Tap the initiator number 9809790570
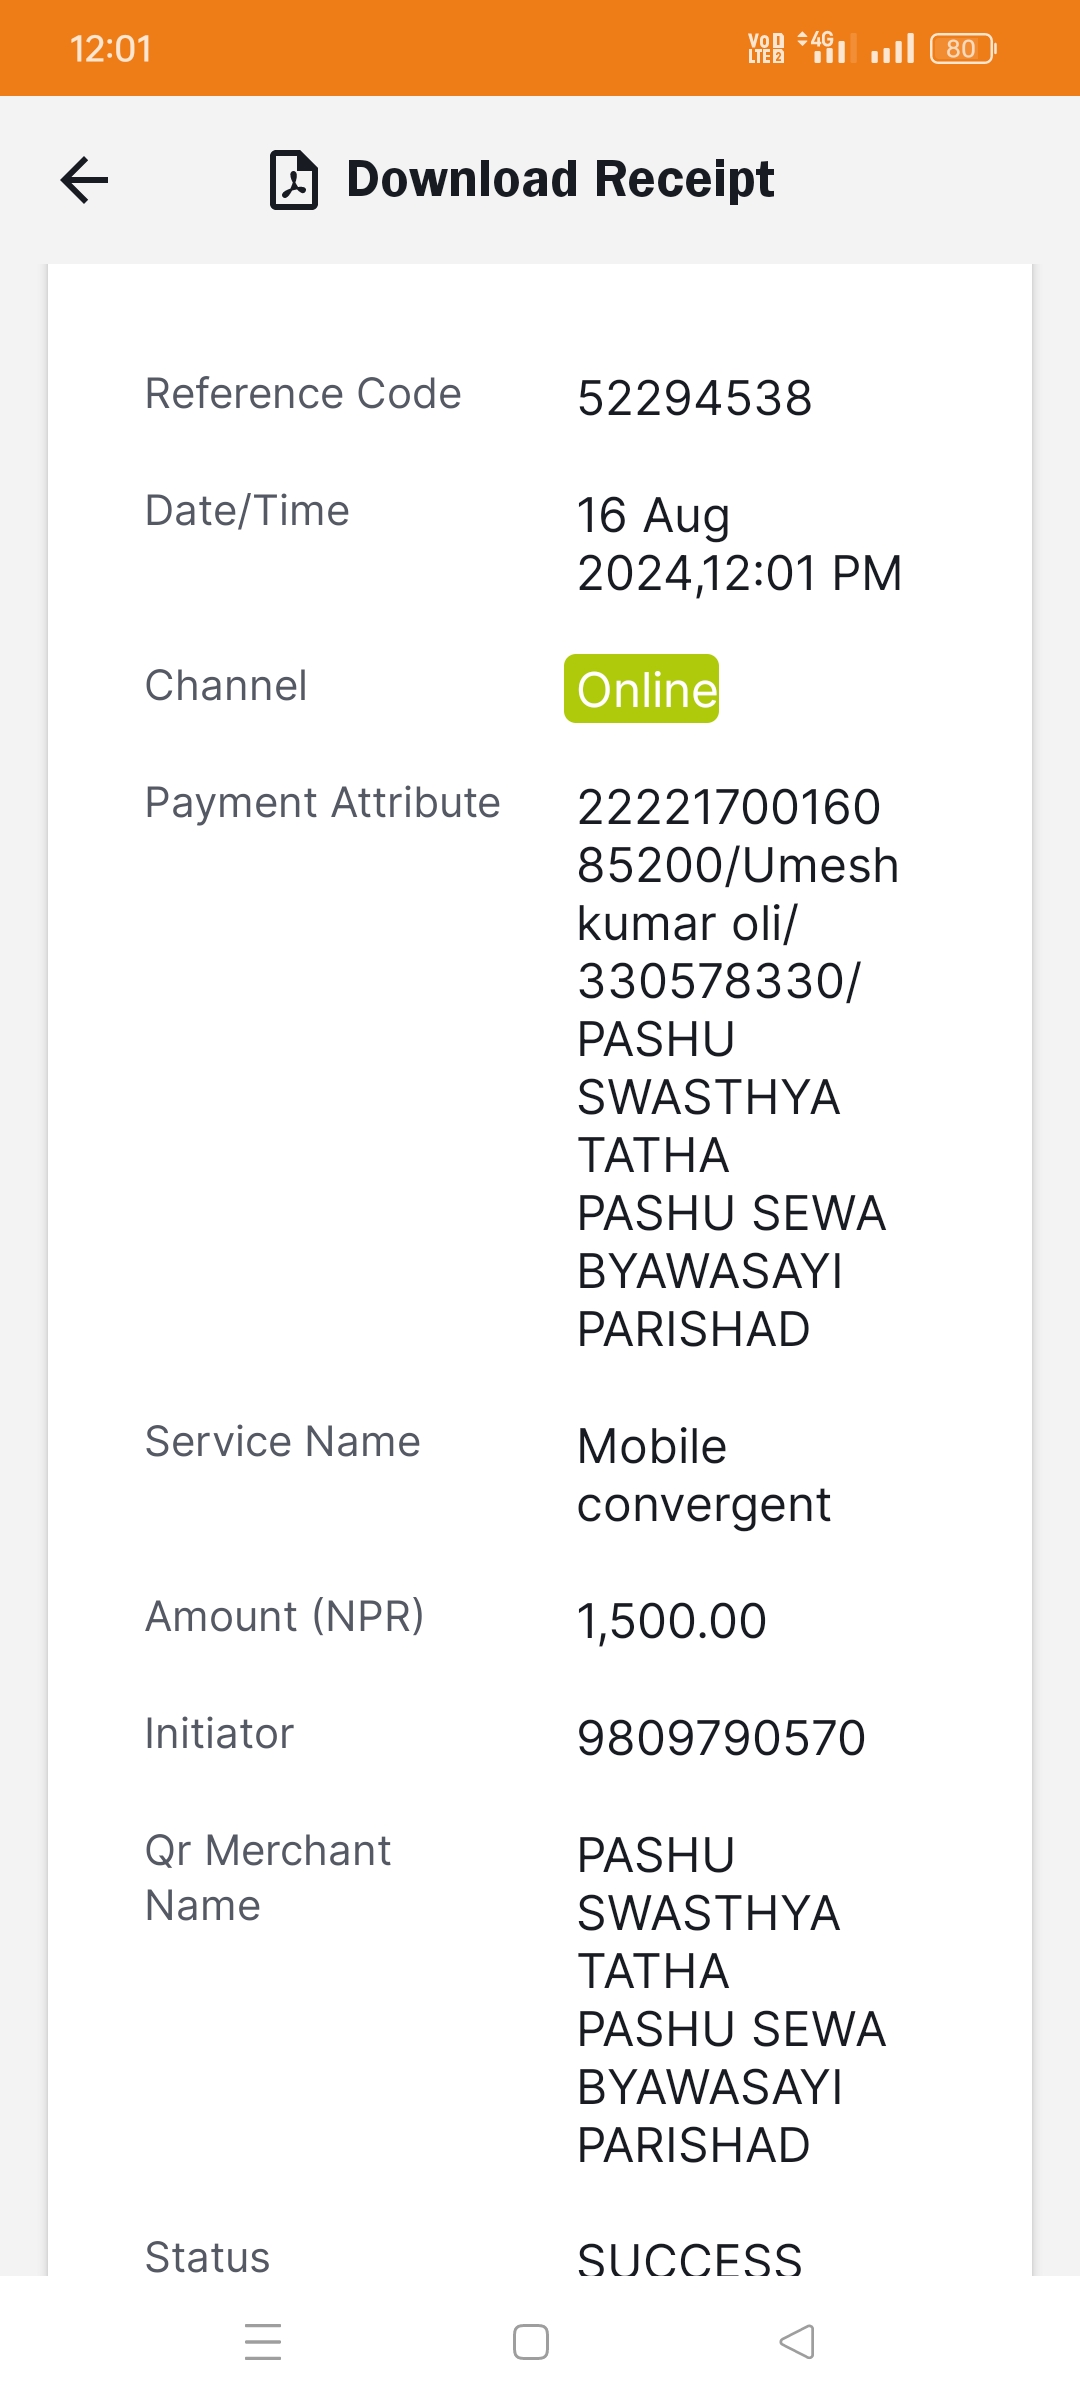 point(721,1738)
